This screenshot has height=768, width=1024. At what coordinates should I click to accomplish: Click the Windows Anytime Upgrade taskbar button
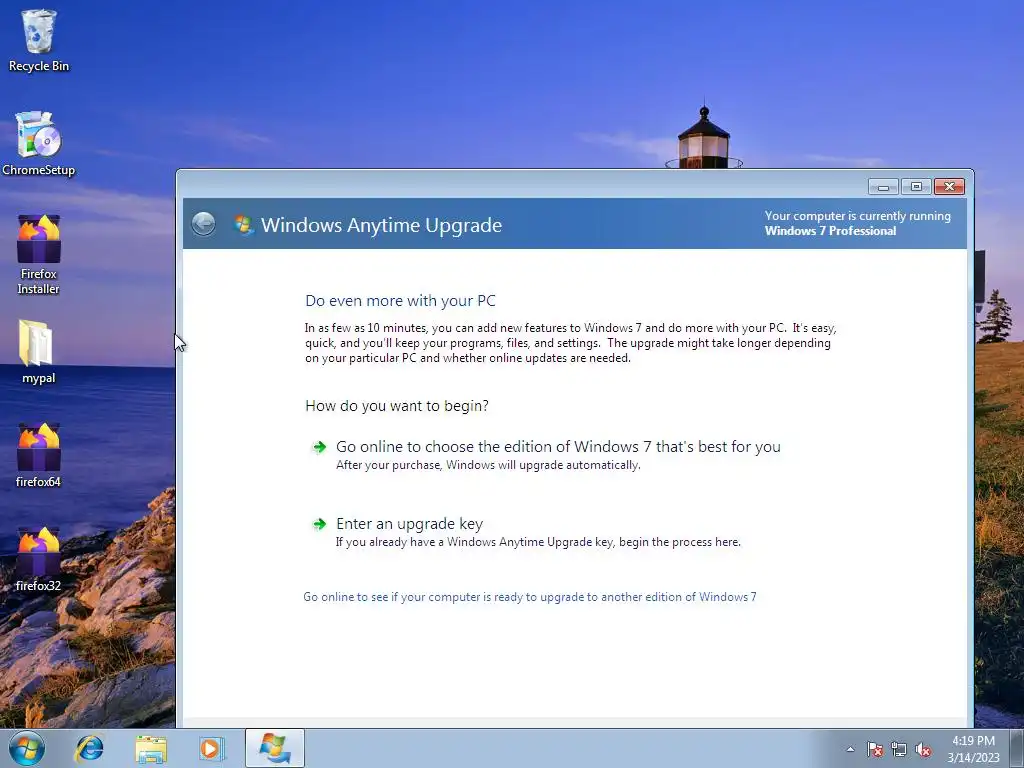[x=275, y=748]
